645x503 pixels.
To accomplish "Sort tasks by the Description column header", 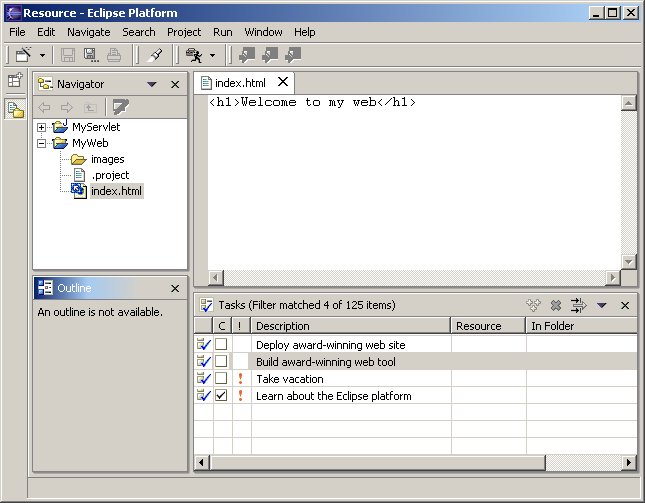I will tap(350, 326).
